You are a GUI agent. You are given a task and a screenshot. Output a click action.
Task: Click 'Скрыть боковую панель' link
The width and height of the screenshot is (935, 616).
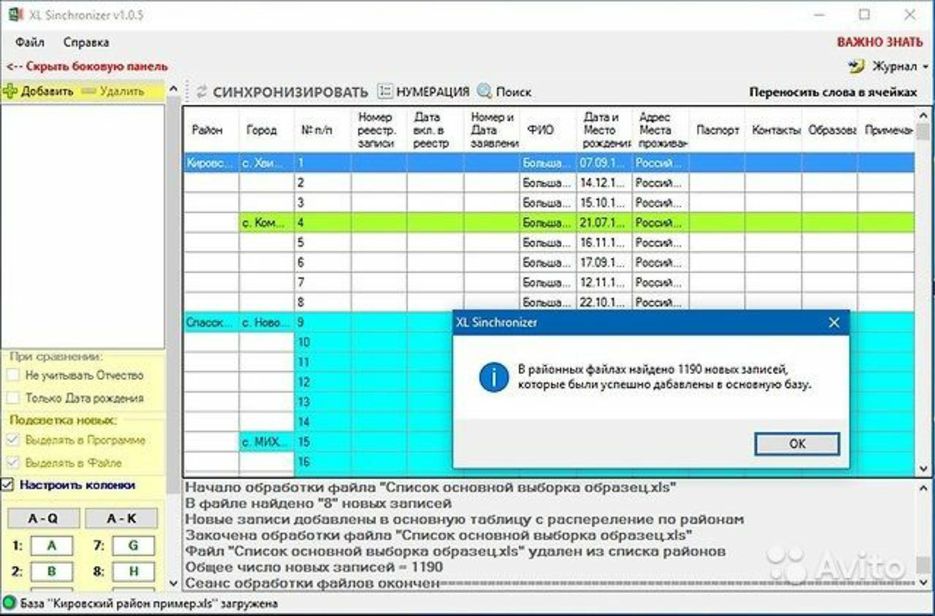click(87, 66)
